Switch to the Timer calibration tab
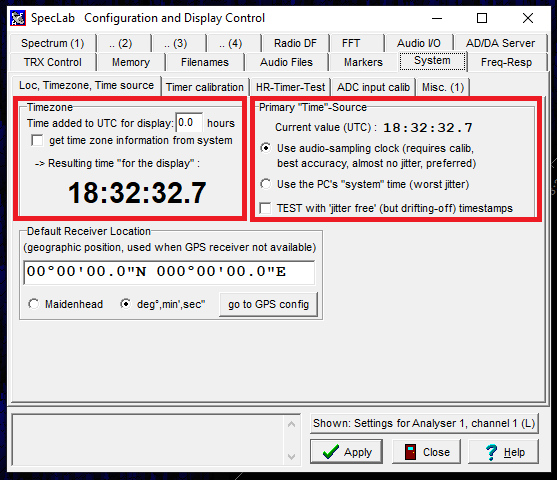This screenshot has height=480, width=557. pos(205,87)
